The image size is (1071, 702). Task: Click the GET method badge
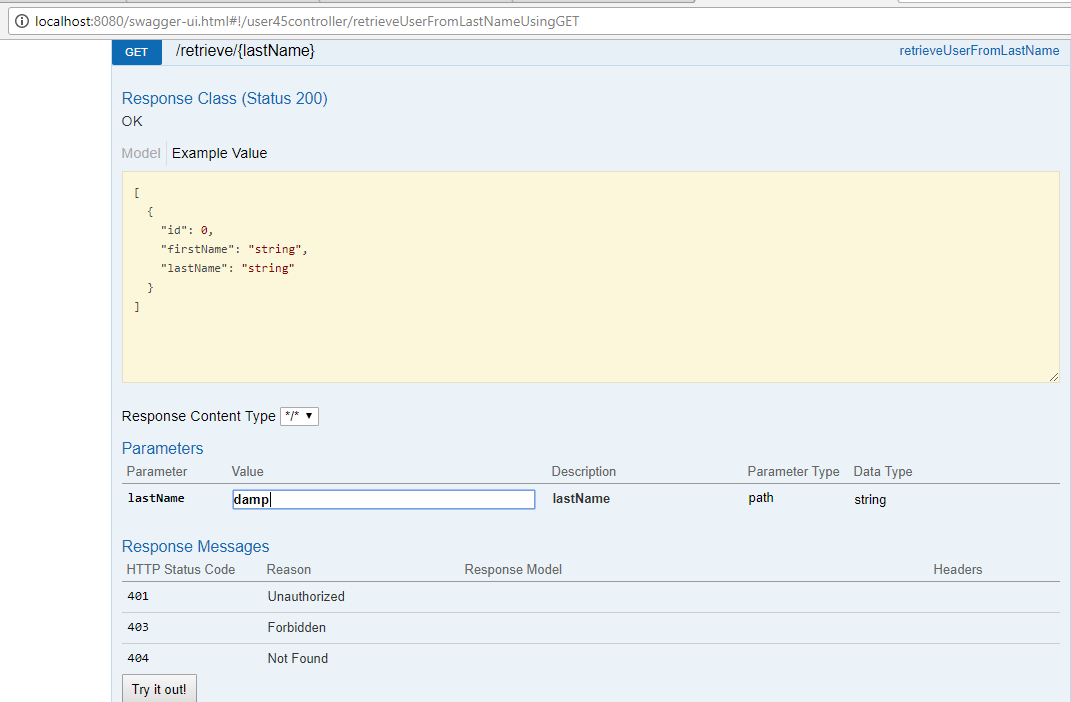pos(136,51)
